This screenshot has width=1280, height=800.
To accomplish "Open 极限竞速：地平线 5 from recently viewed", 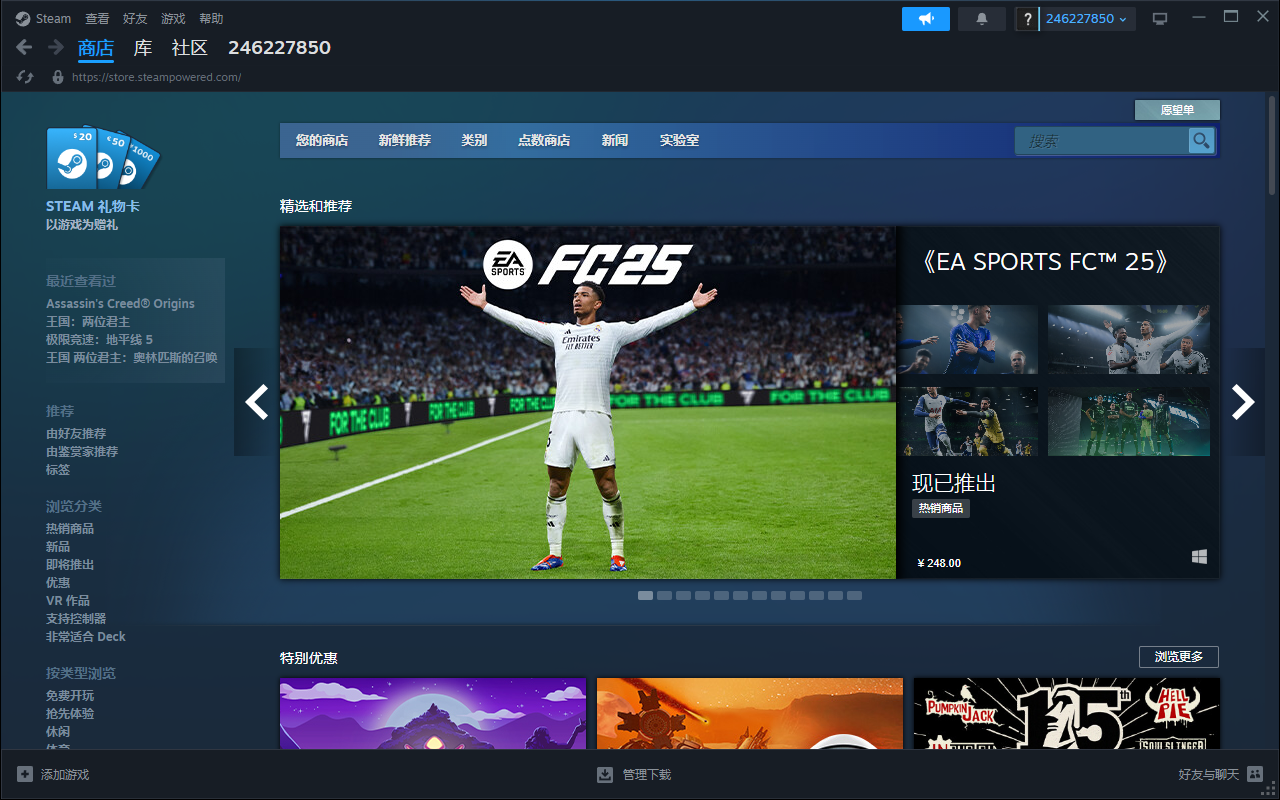I will click(x=99, y=340).
